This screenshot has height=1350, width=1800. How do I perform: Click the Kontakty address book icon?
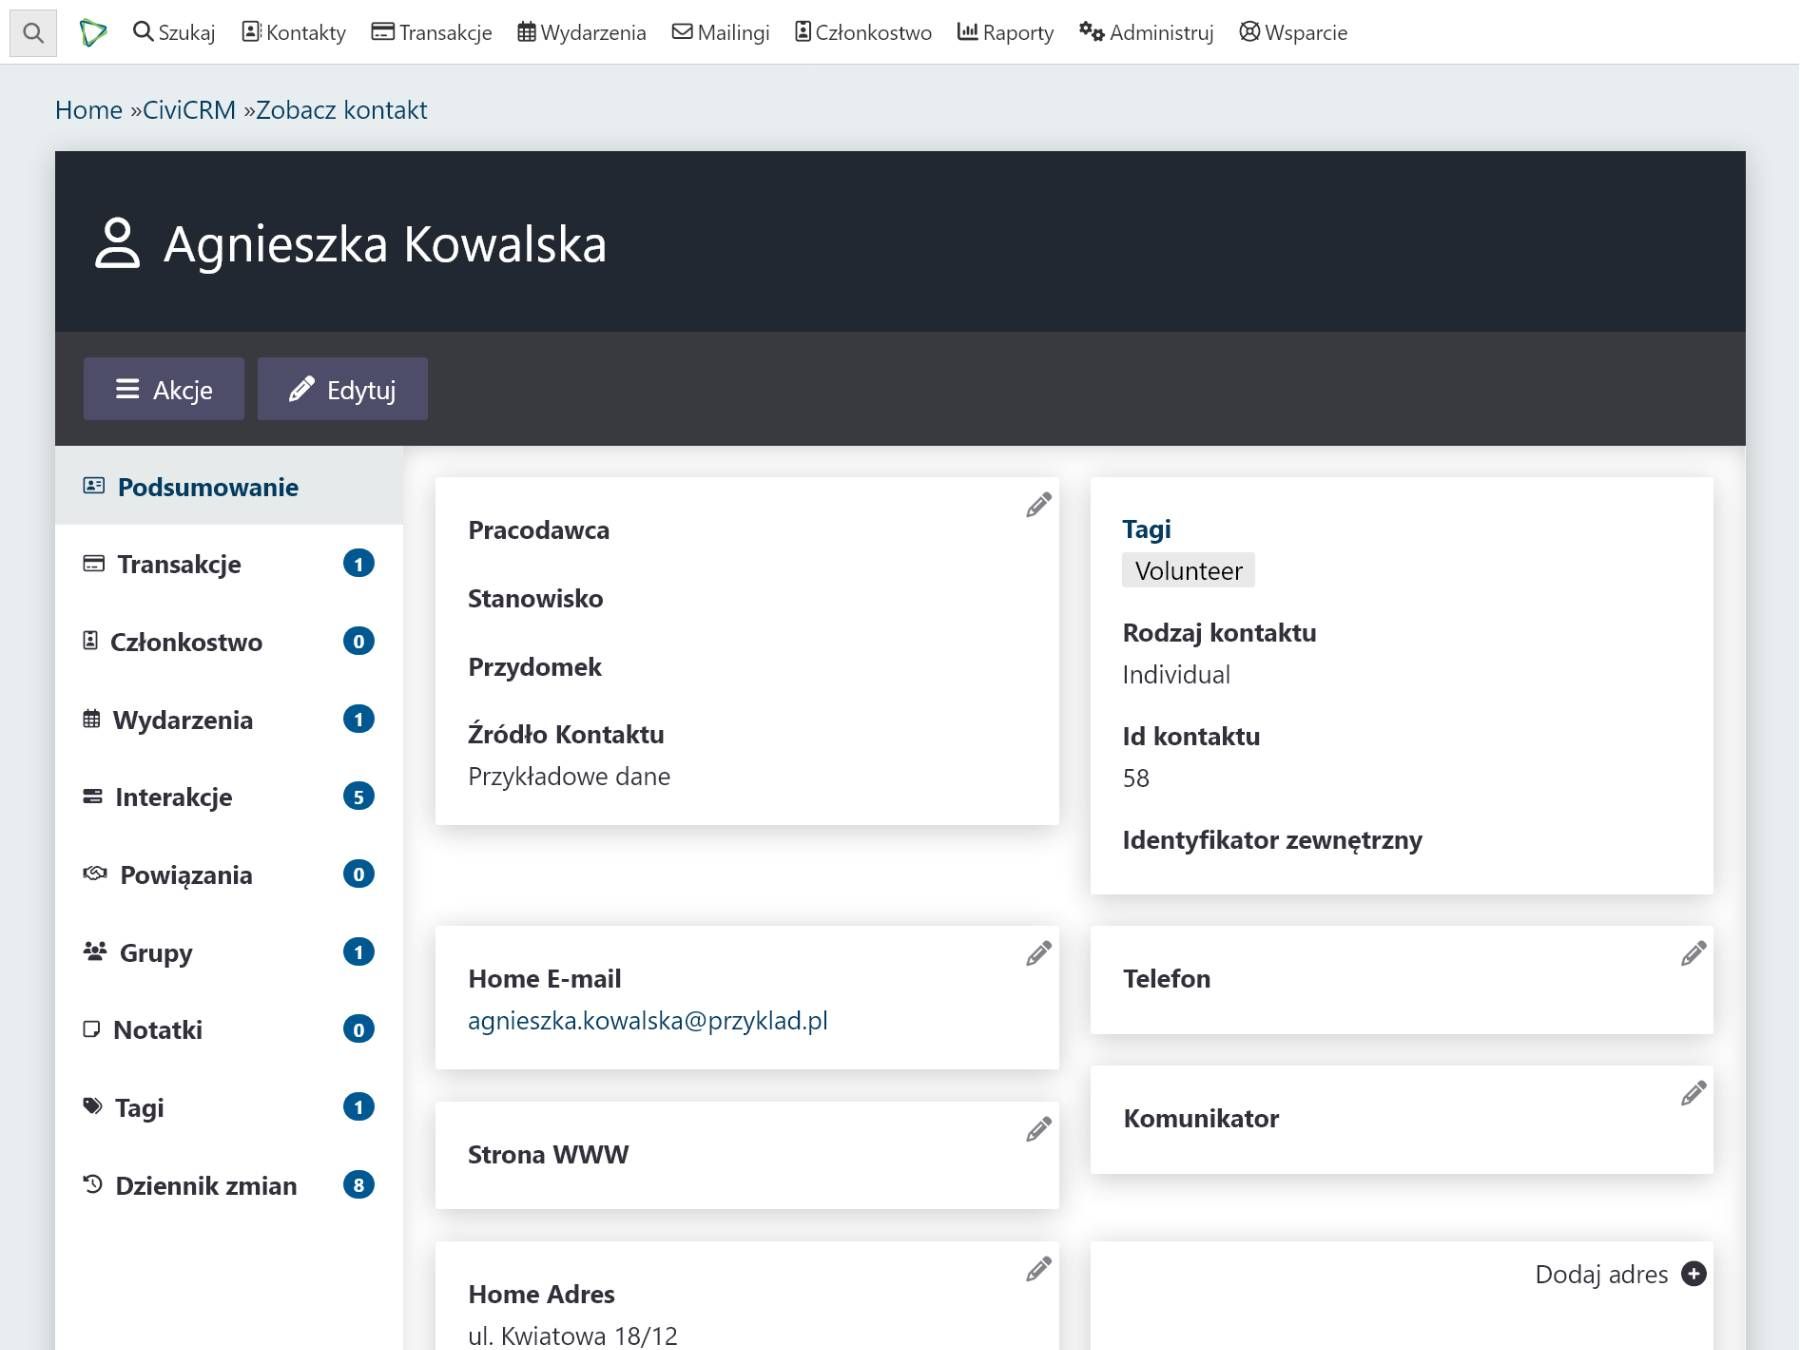(252, 31)
